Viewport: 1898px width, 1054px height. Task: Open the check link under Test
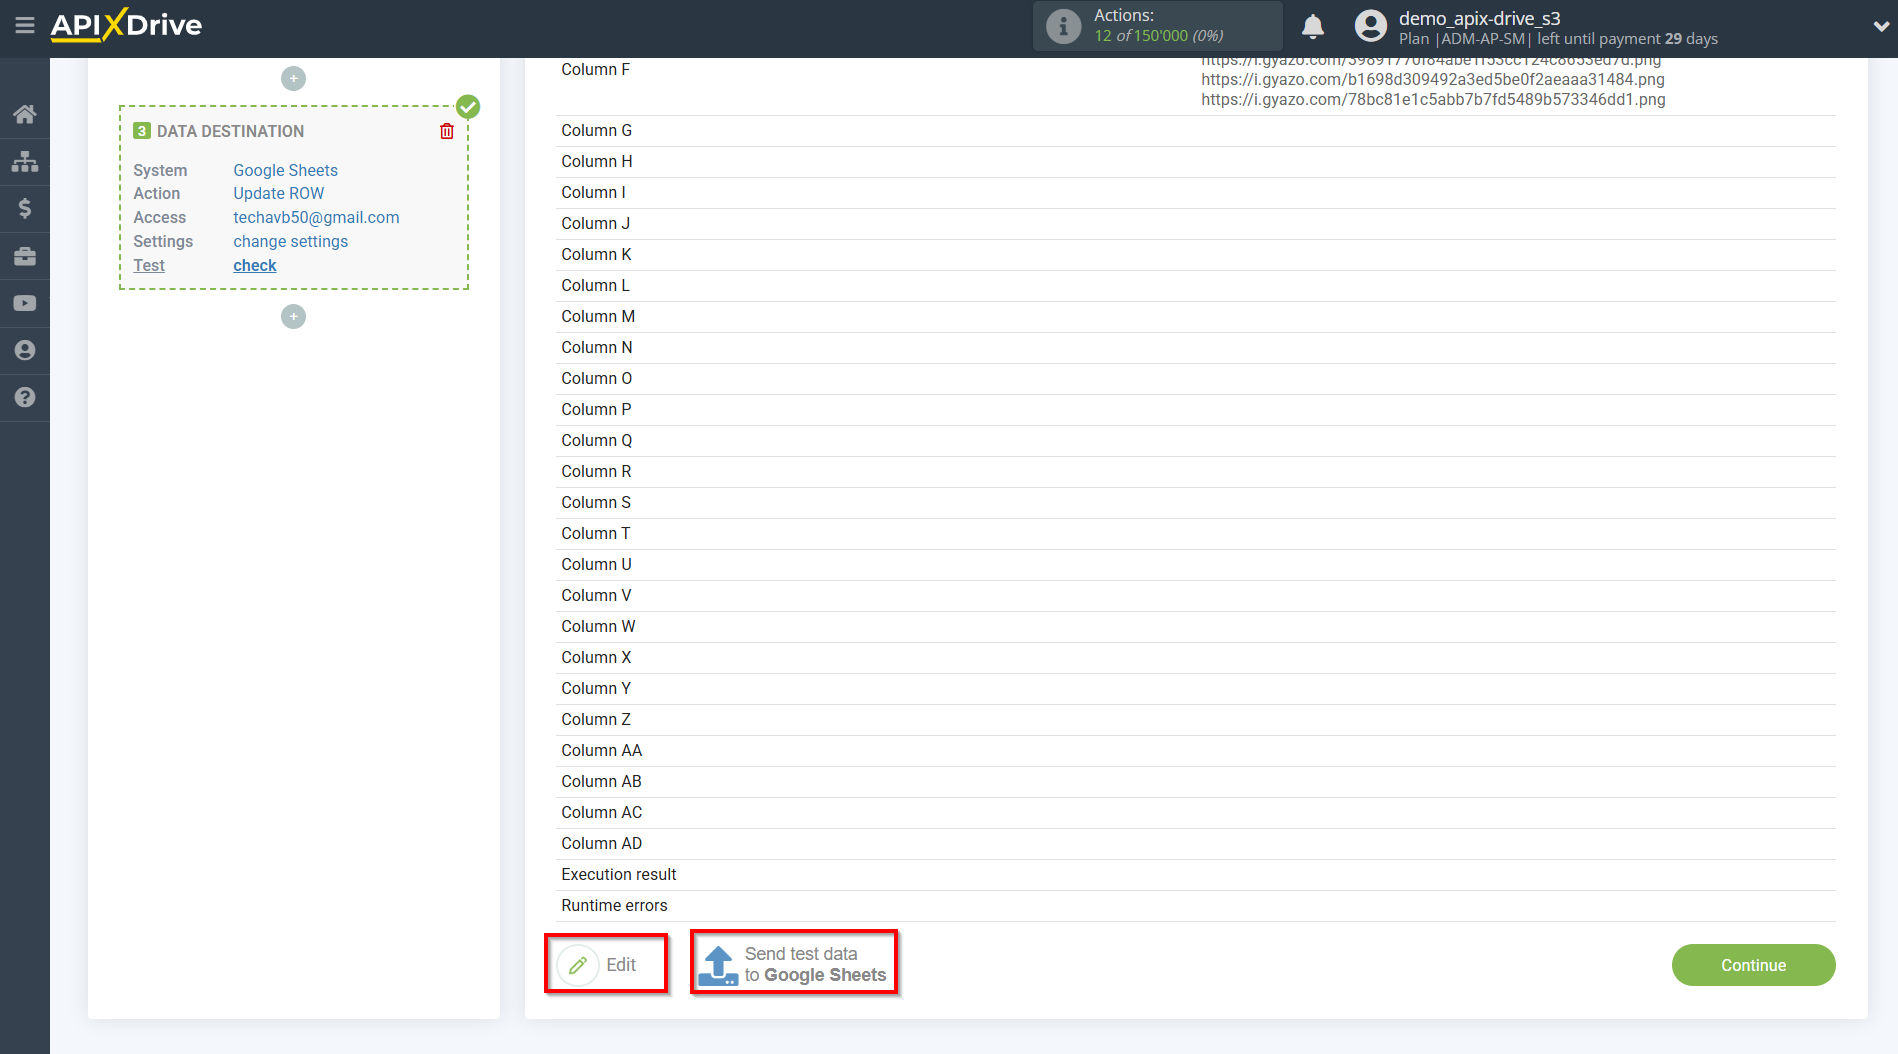[x=254, y=265]
